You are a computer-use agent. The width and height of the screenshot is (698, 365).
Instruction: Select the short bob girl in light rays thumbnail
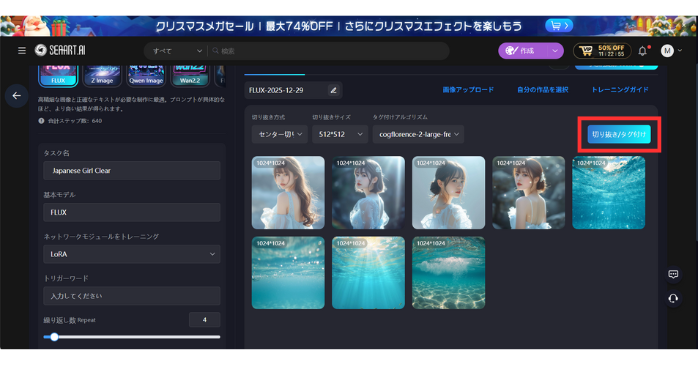point(368,192)
